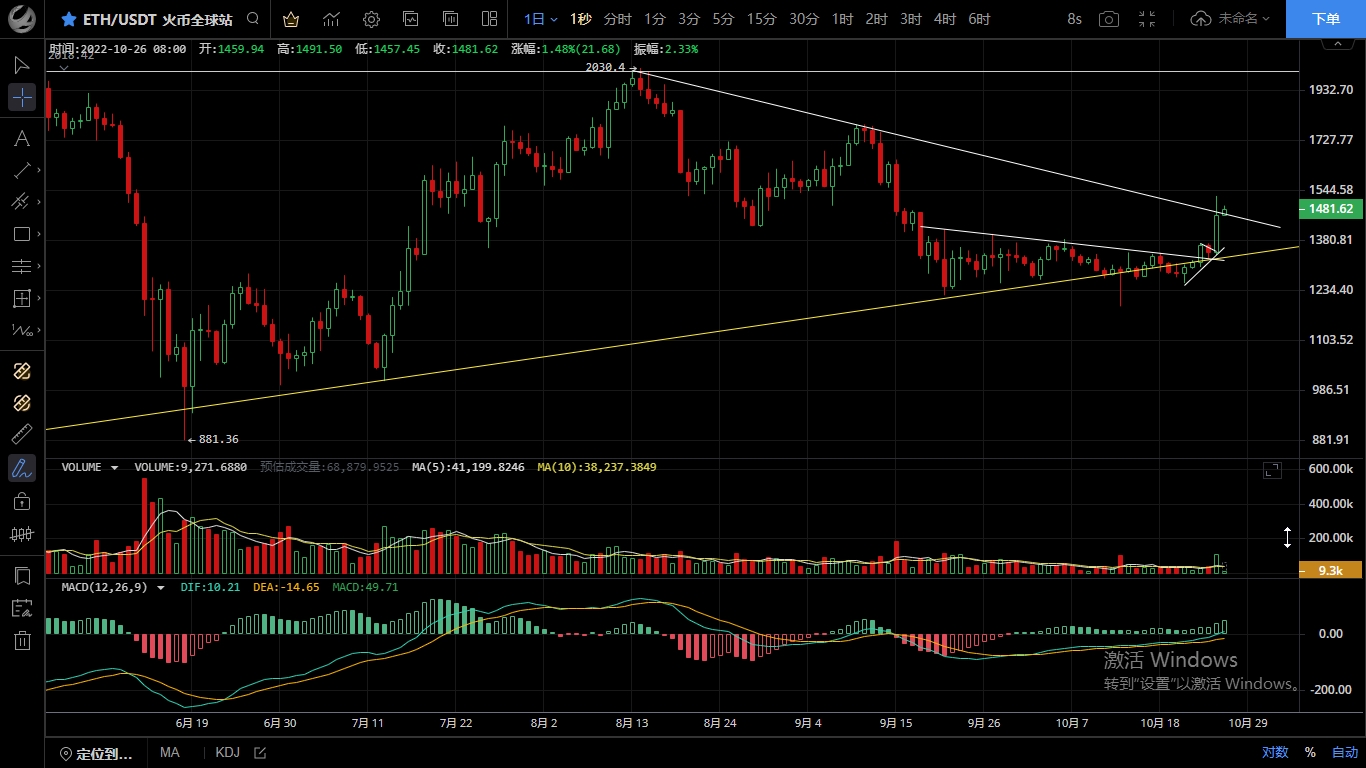Toggle the lock drawings icon
Image resolution: width=1366 pixels, height=768 pixels.
[22, 500]
